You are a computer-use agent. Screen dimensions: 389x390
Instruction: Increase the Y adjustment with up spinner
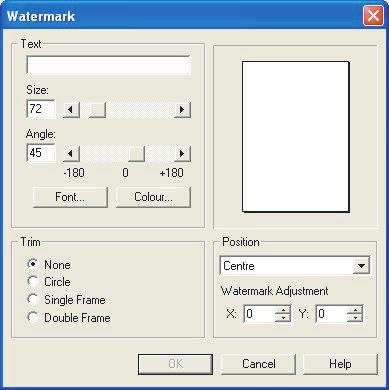[355, 310]
